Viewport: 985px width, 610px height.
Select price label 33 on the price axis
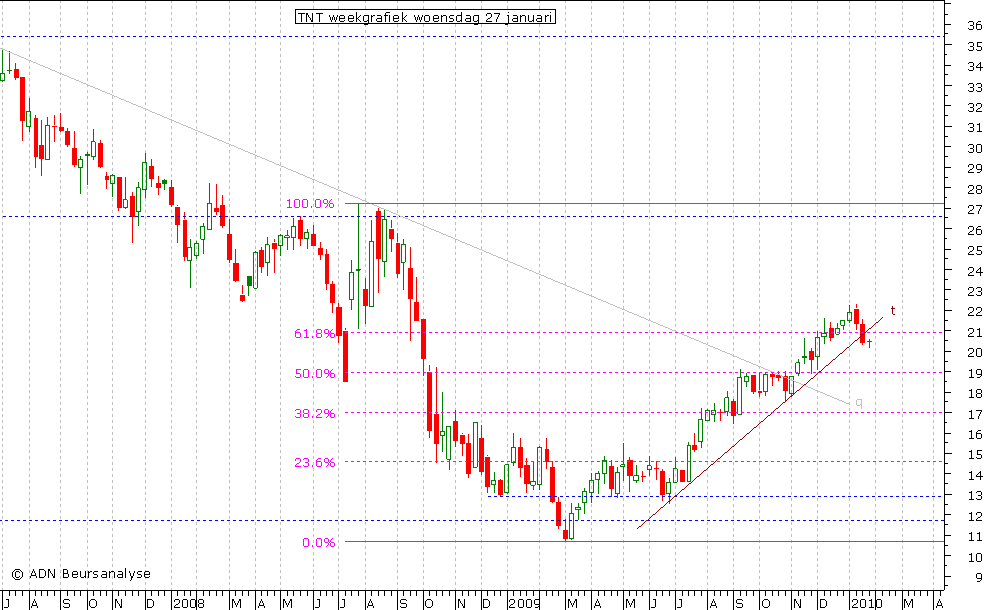coord(975,87)
